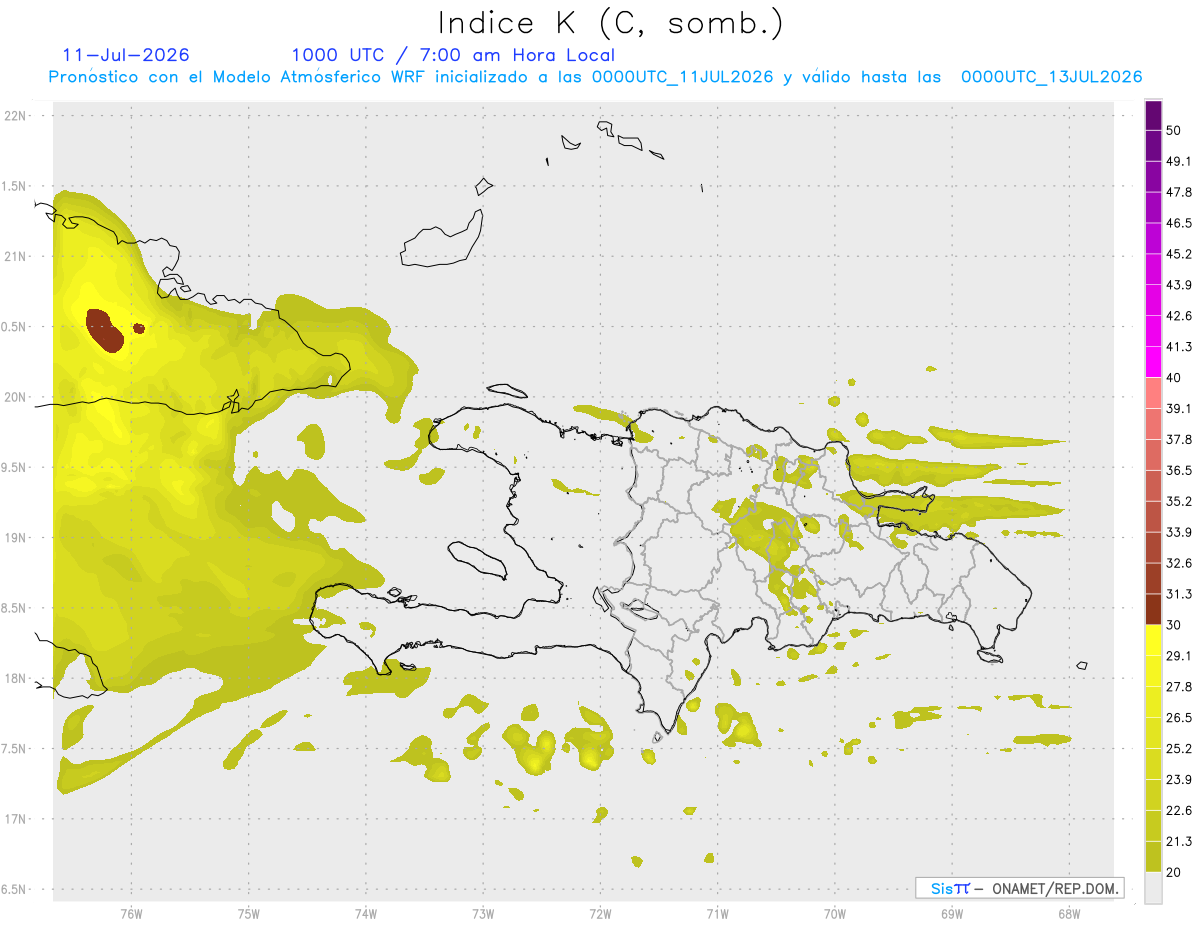Click the salmon 39.1 legend swatch

[x=1153, y=393]
